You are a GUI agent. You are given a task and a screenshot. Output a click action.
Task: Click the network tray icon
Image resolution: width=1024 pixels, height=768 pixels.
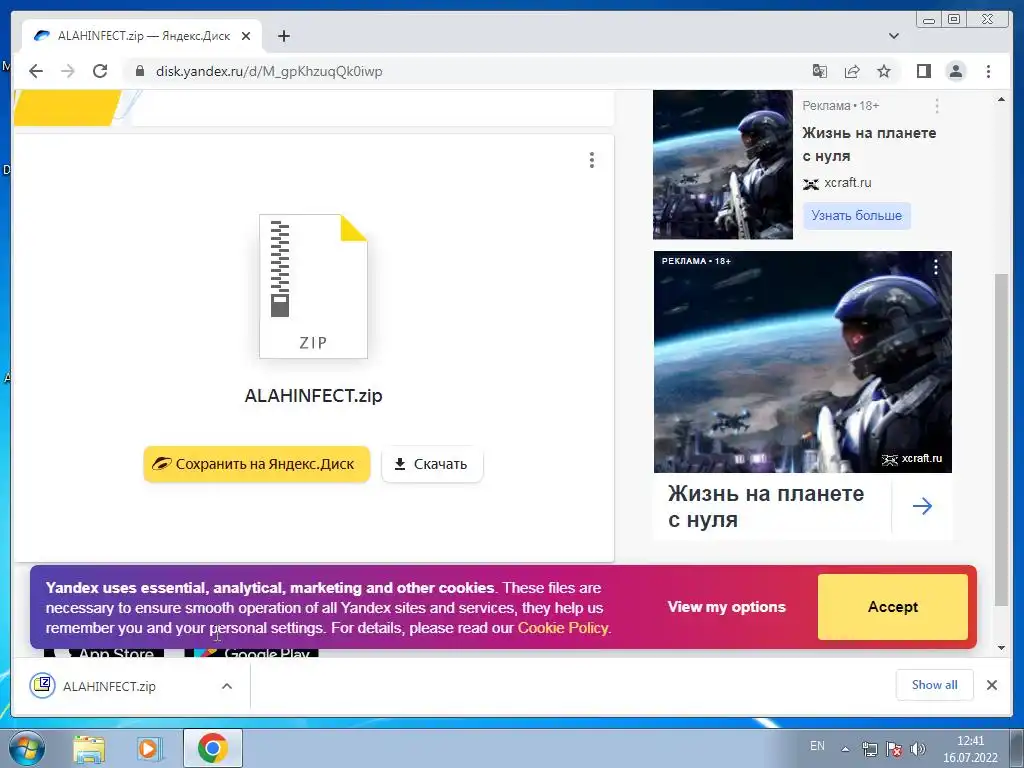click(x=870, y=749)
